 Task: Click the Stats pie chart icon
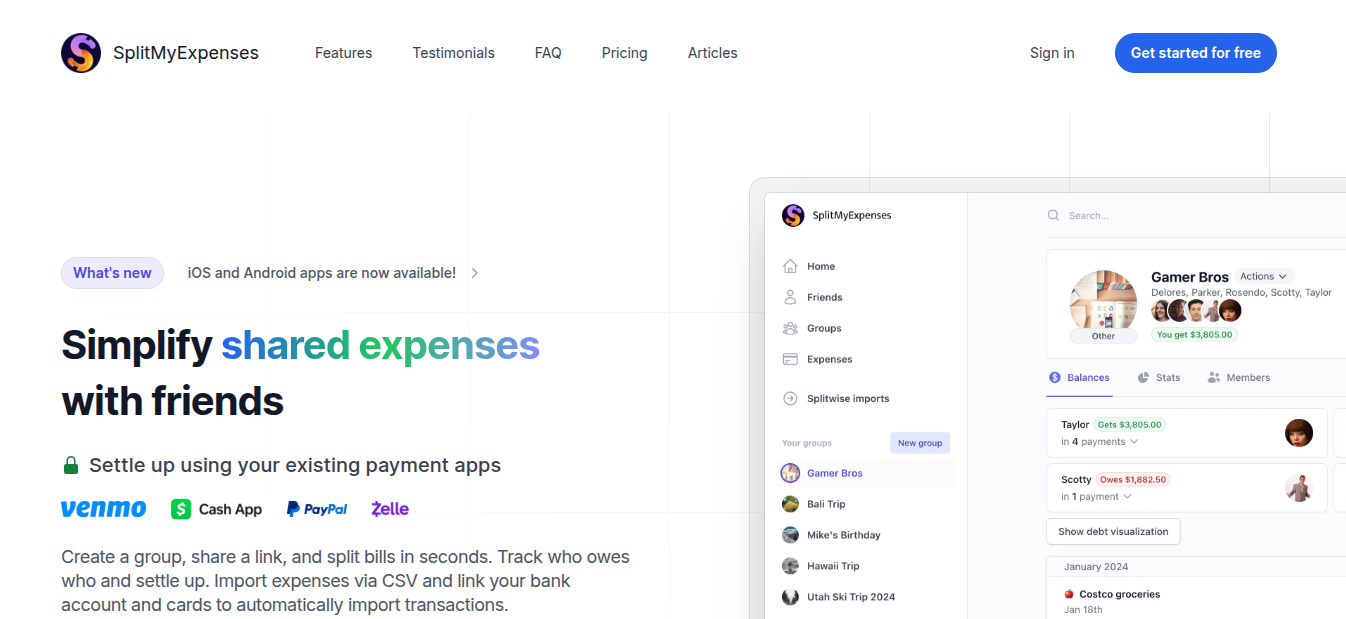pos(1143,378)
